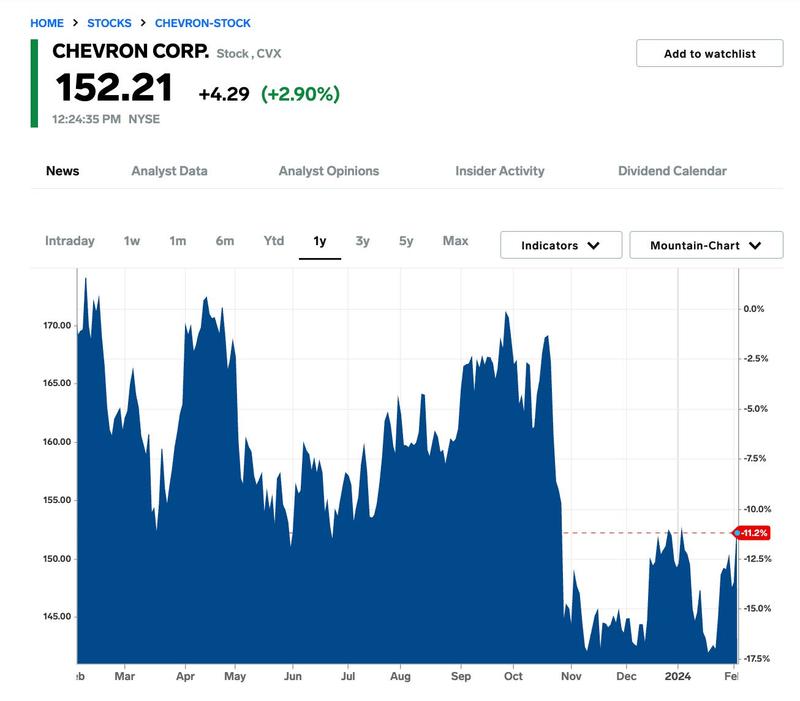Expand the Indicators dropdown
Image resolution: width=800 pixels, height=701 pixels.
pos(561,245)
